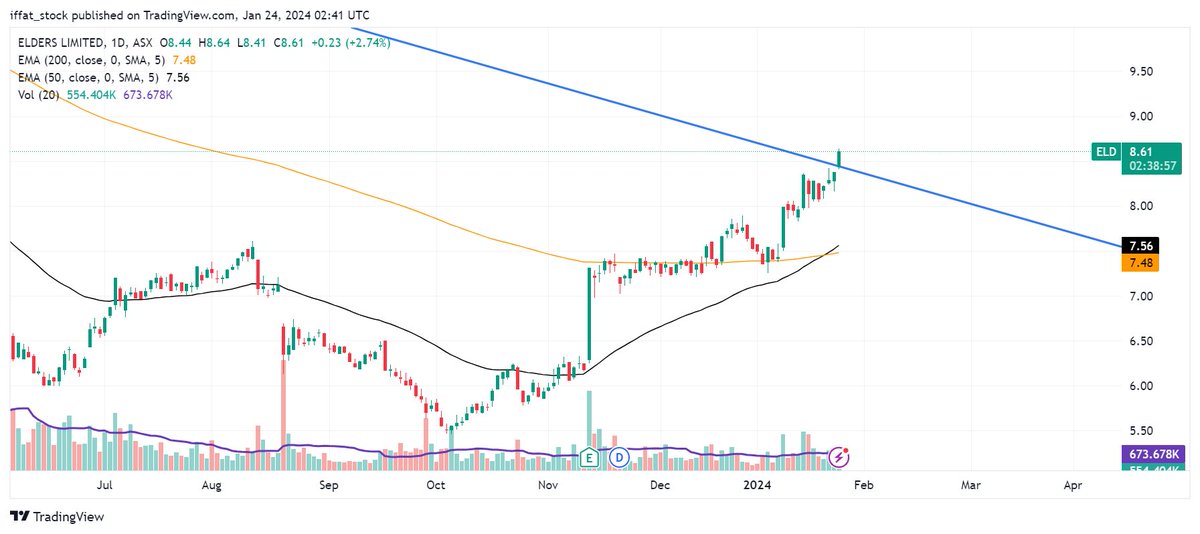Click the 8.00 price axis label
This screenshot has width=1200, height=534.
point(1142,206)
